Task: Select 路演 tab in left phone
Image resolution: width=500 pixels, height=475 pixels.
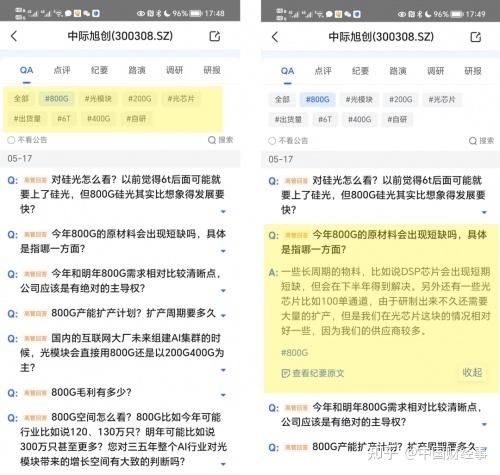Action: (x=137, y=70)
